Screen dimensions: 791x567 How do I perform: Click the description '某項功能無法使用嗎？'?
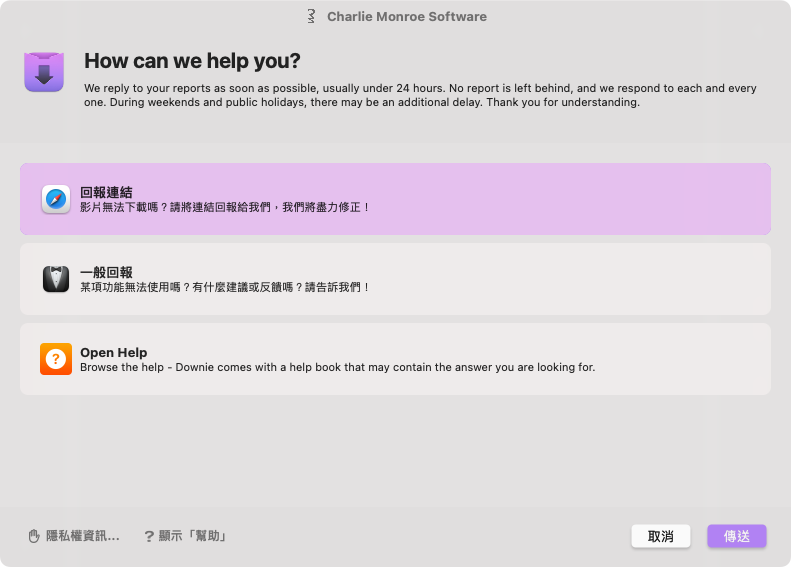(136, 288)
